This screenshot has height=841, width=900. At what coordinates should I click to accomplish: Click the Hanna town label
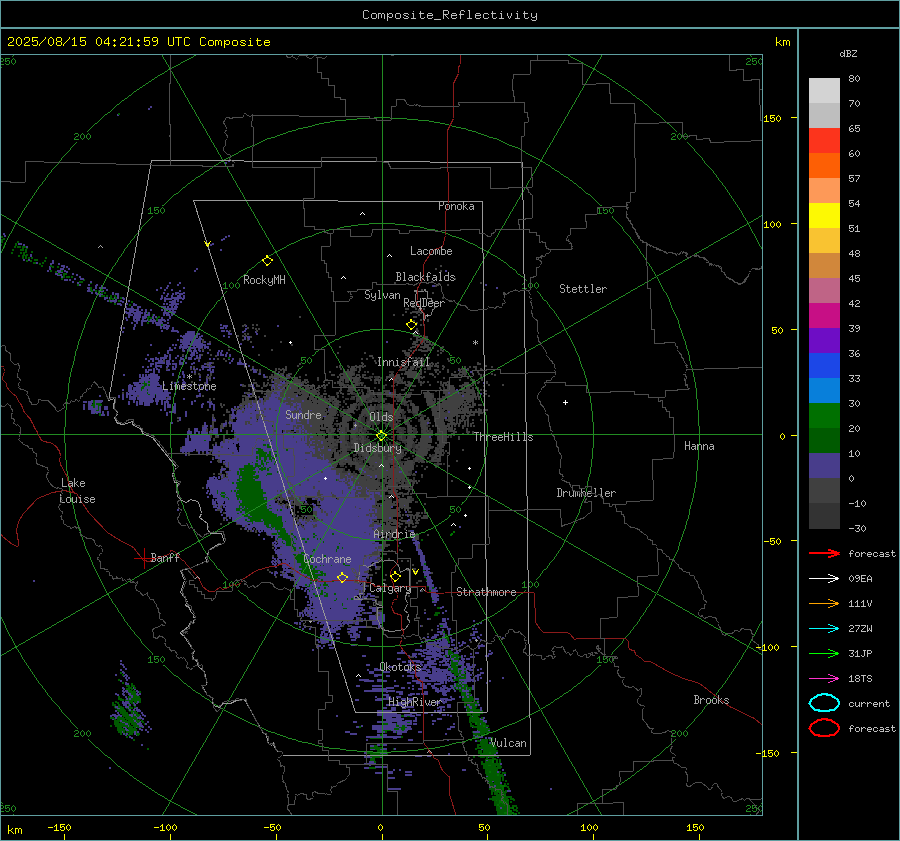tap(699, 446)
